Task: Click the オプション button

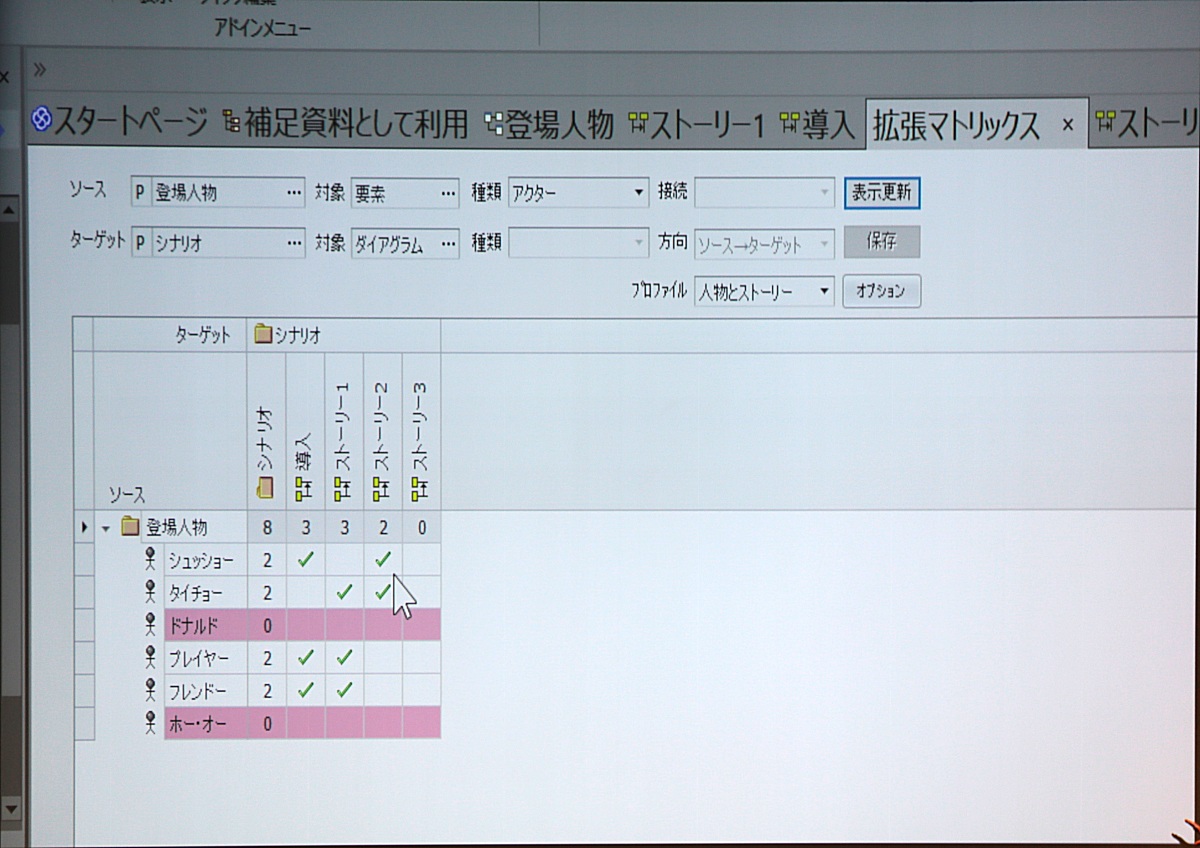Action: coord(881,292)
